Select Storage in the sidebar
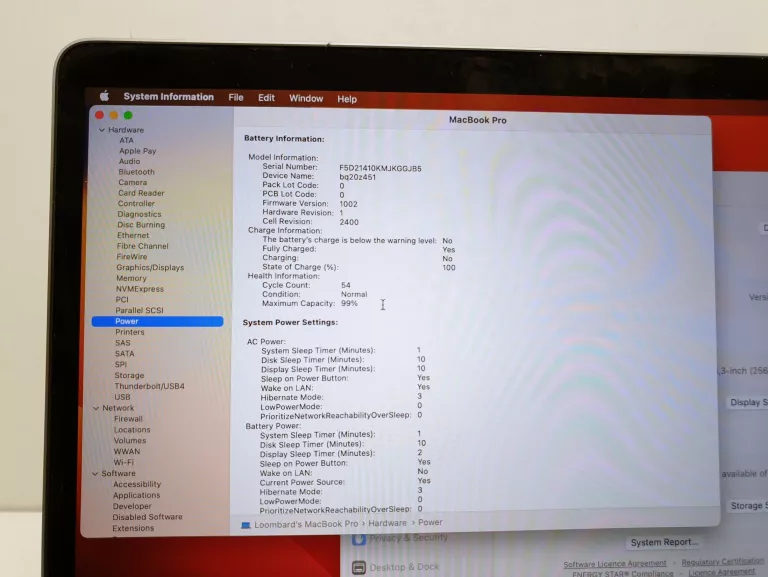Screen dimensions: 768x577 [129, 375]
